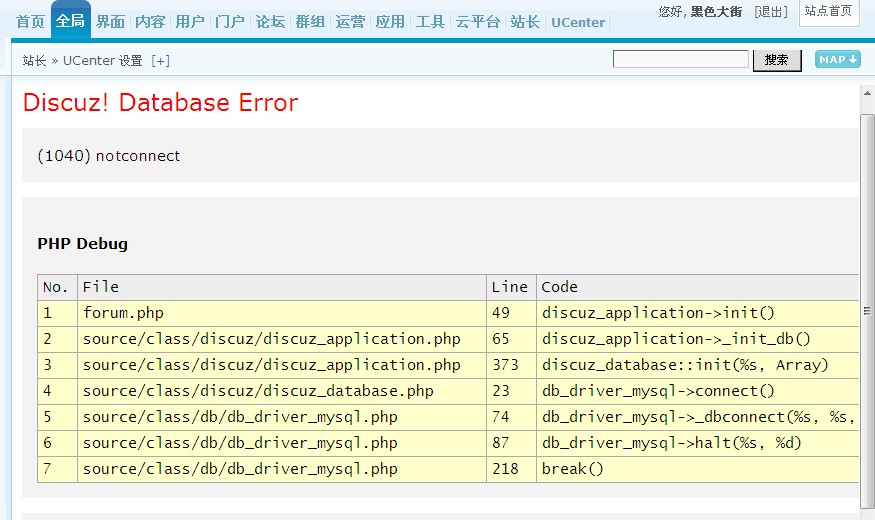Select the 全局 tab
Screen dimensions: 875x520
pos(70,21)
